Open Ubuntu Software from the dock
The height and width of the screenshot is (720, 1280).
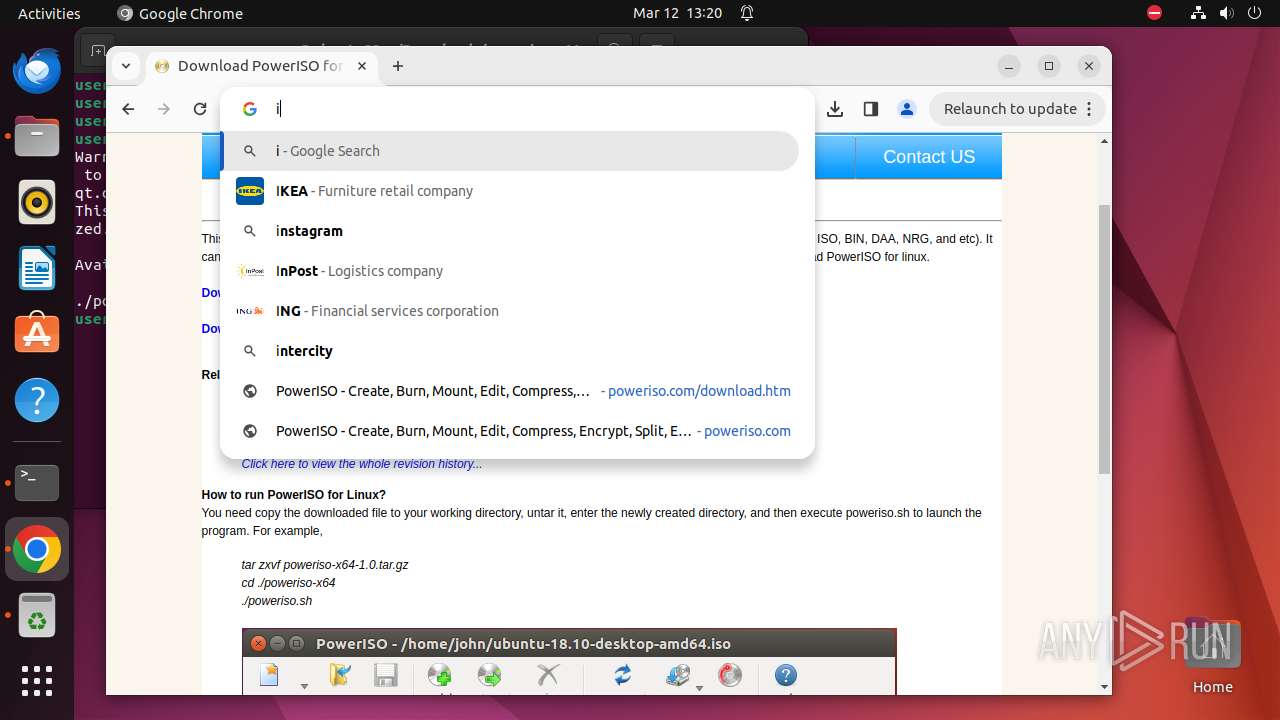click(x=37, y=335)
